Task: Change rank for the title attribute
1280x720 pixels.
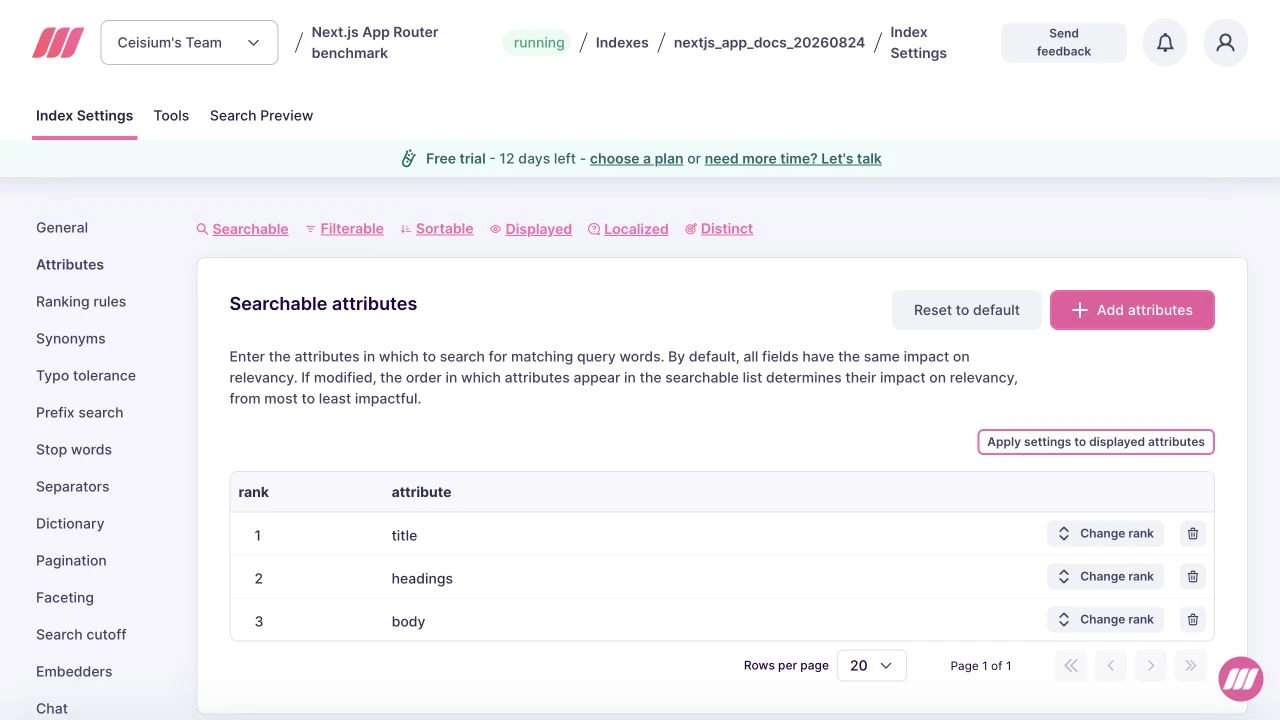Action: tap(1106, 534)
